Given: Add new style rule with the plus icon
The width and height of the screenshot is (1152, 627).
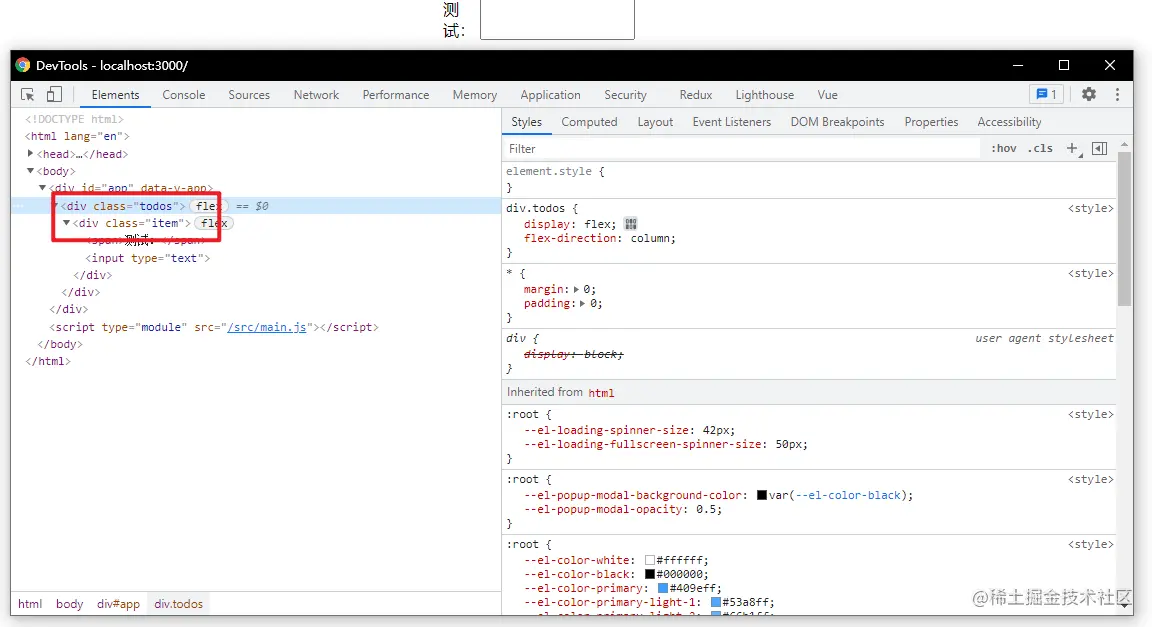Looking at the screenshot, I should (1072, 148).
